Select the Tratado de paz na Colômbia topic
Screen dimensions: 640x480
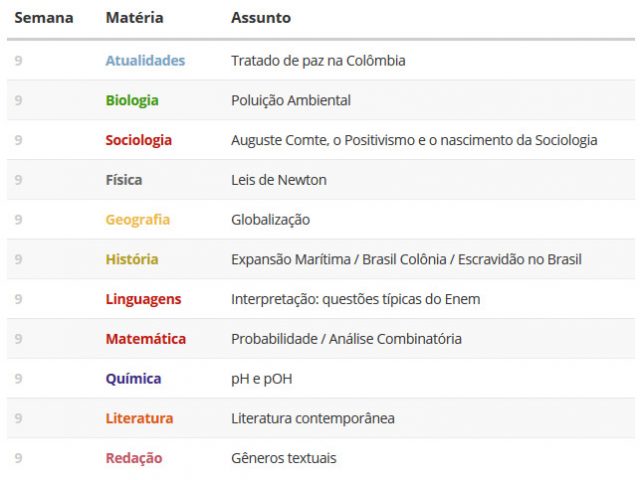(x=318, y=61)
